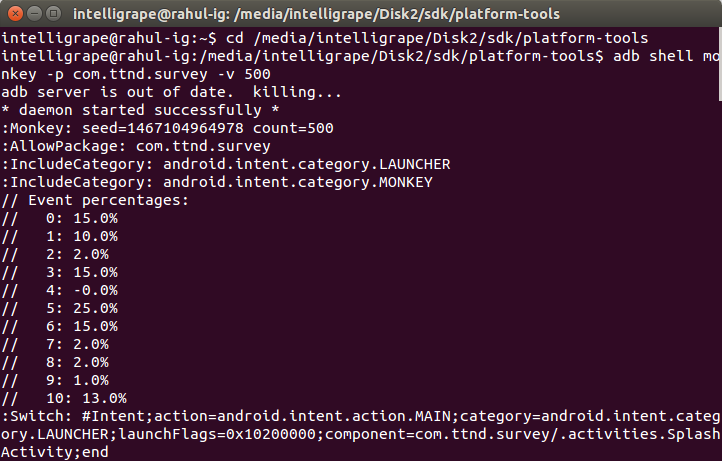Viewport: 722px width, 461px height.
Task: Click the event 0 percentage line
Action: pos(59,218)
